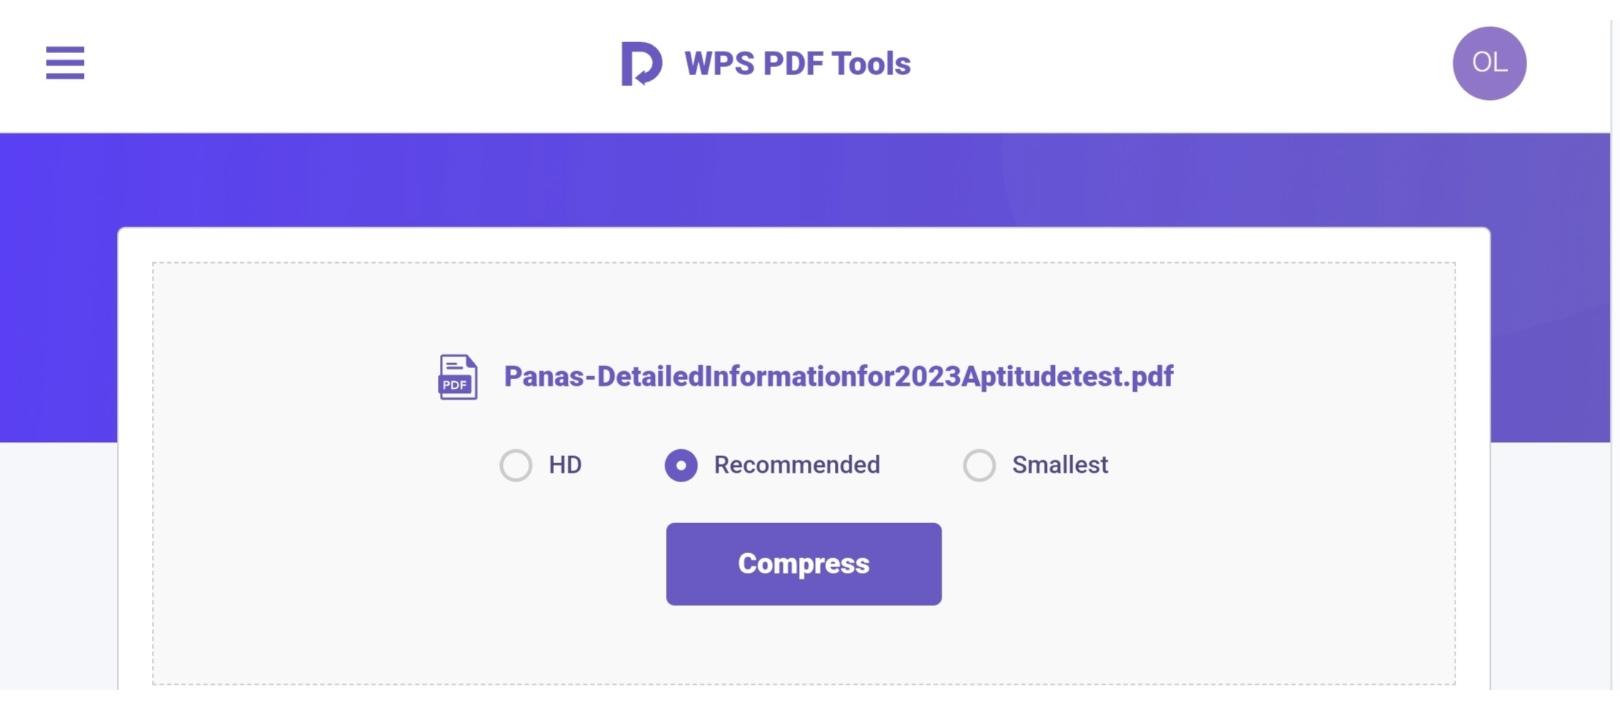Click the Smallest option label text
This screenshot has height=703, width=1620.
1060,465
